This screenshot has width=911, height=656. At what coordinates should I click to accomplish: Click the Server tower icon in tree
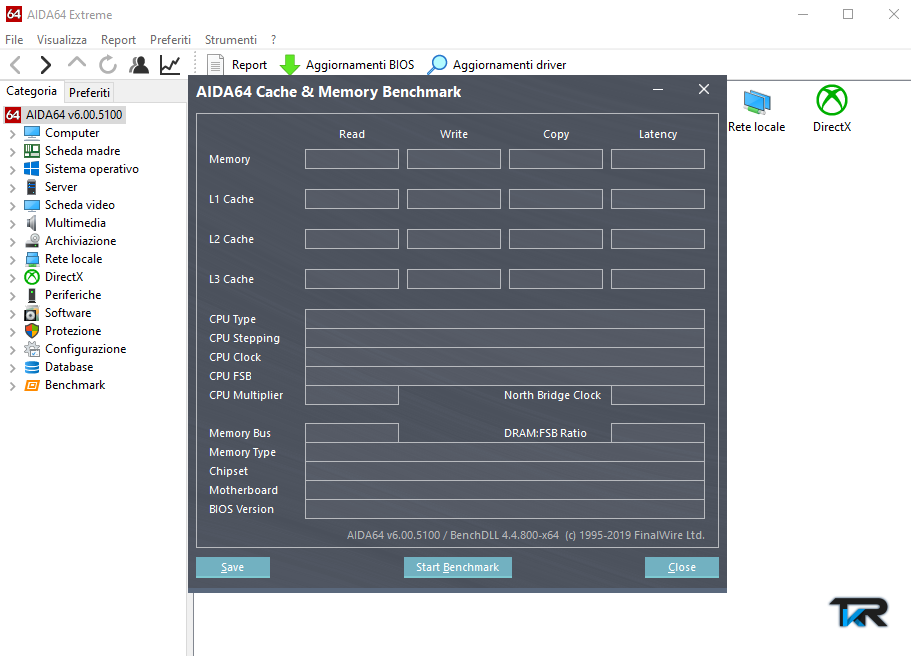32,187
